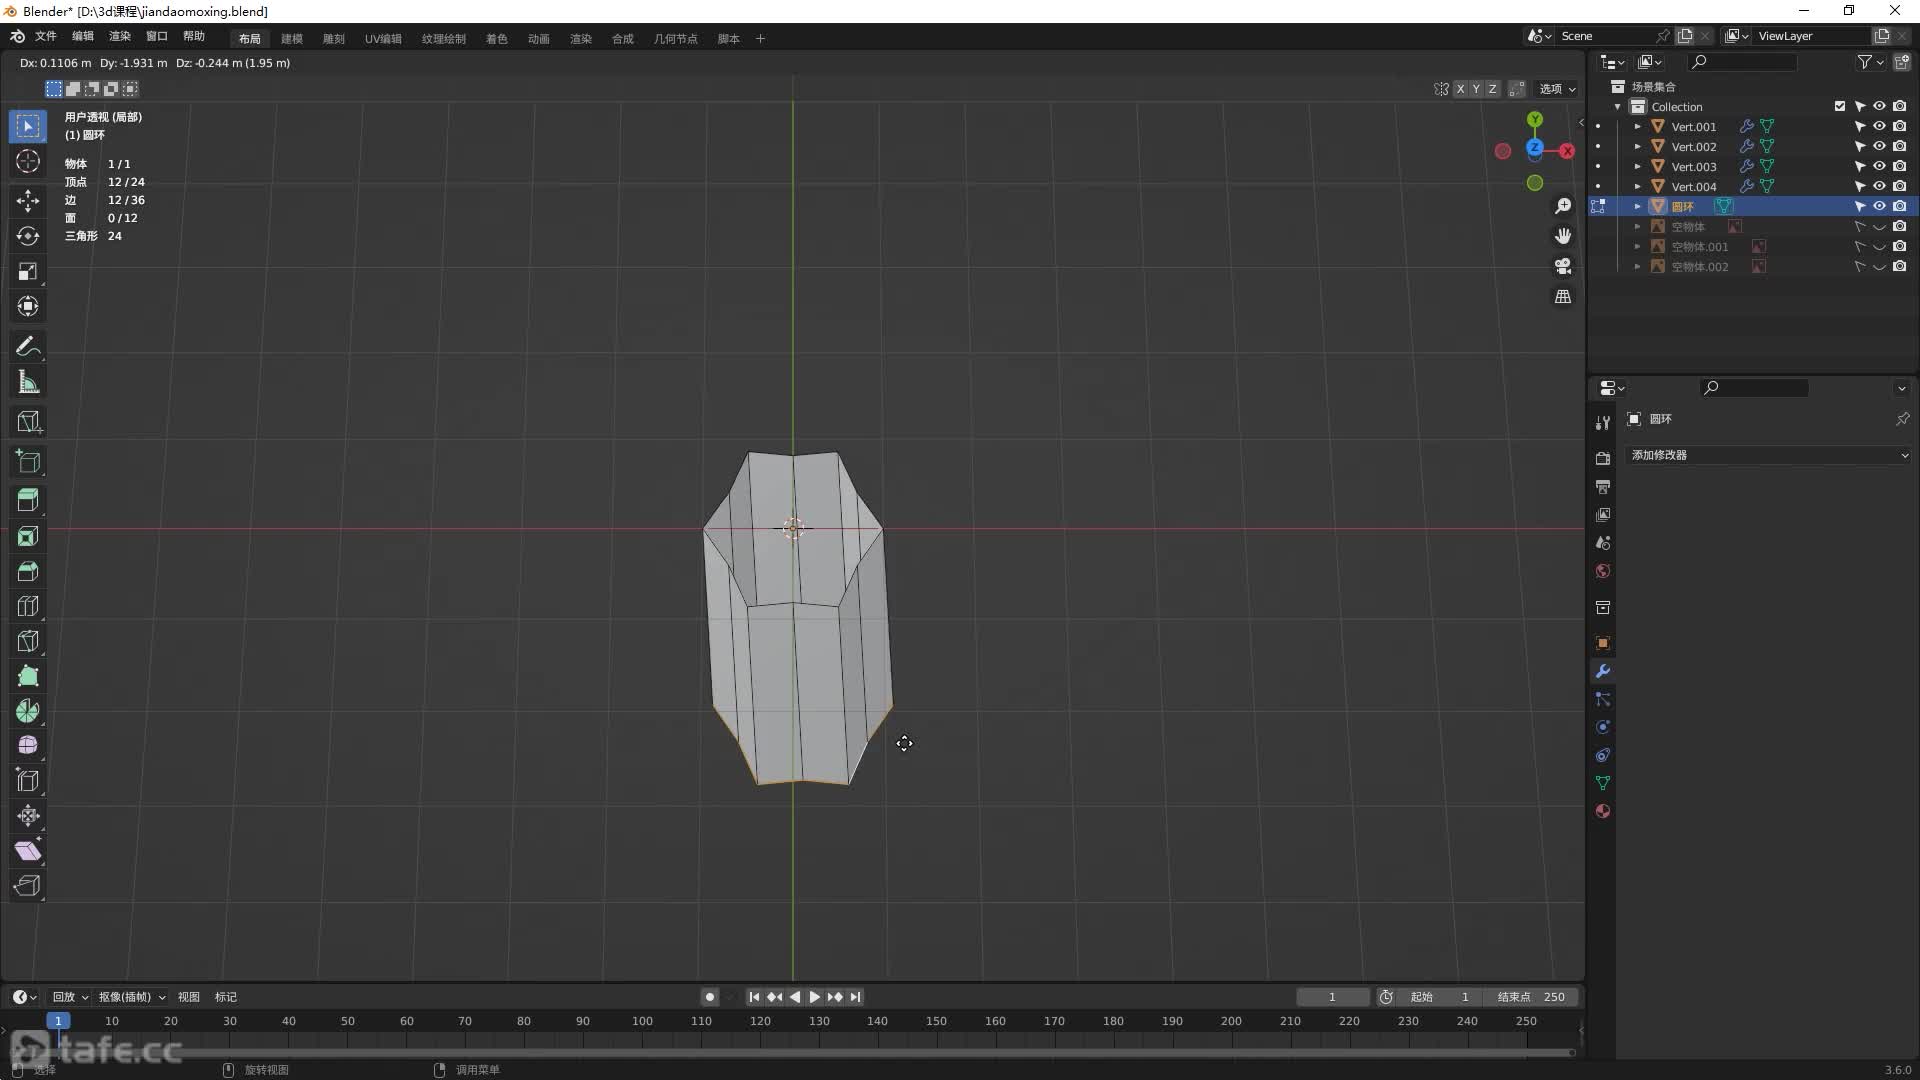1920x1080 pixels.
Task: Open the 抠像(插帧) dropdown
Action: 131,997
